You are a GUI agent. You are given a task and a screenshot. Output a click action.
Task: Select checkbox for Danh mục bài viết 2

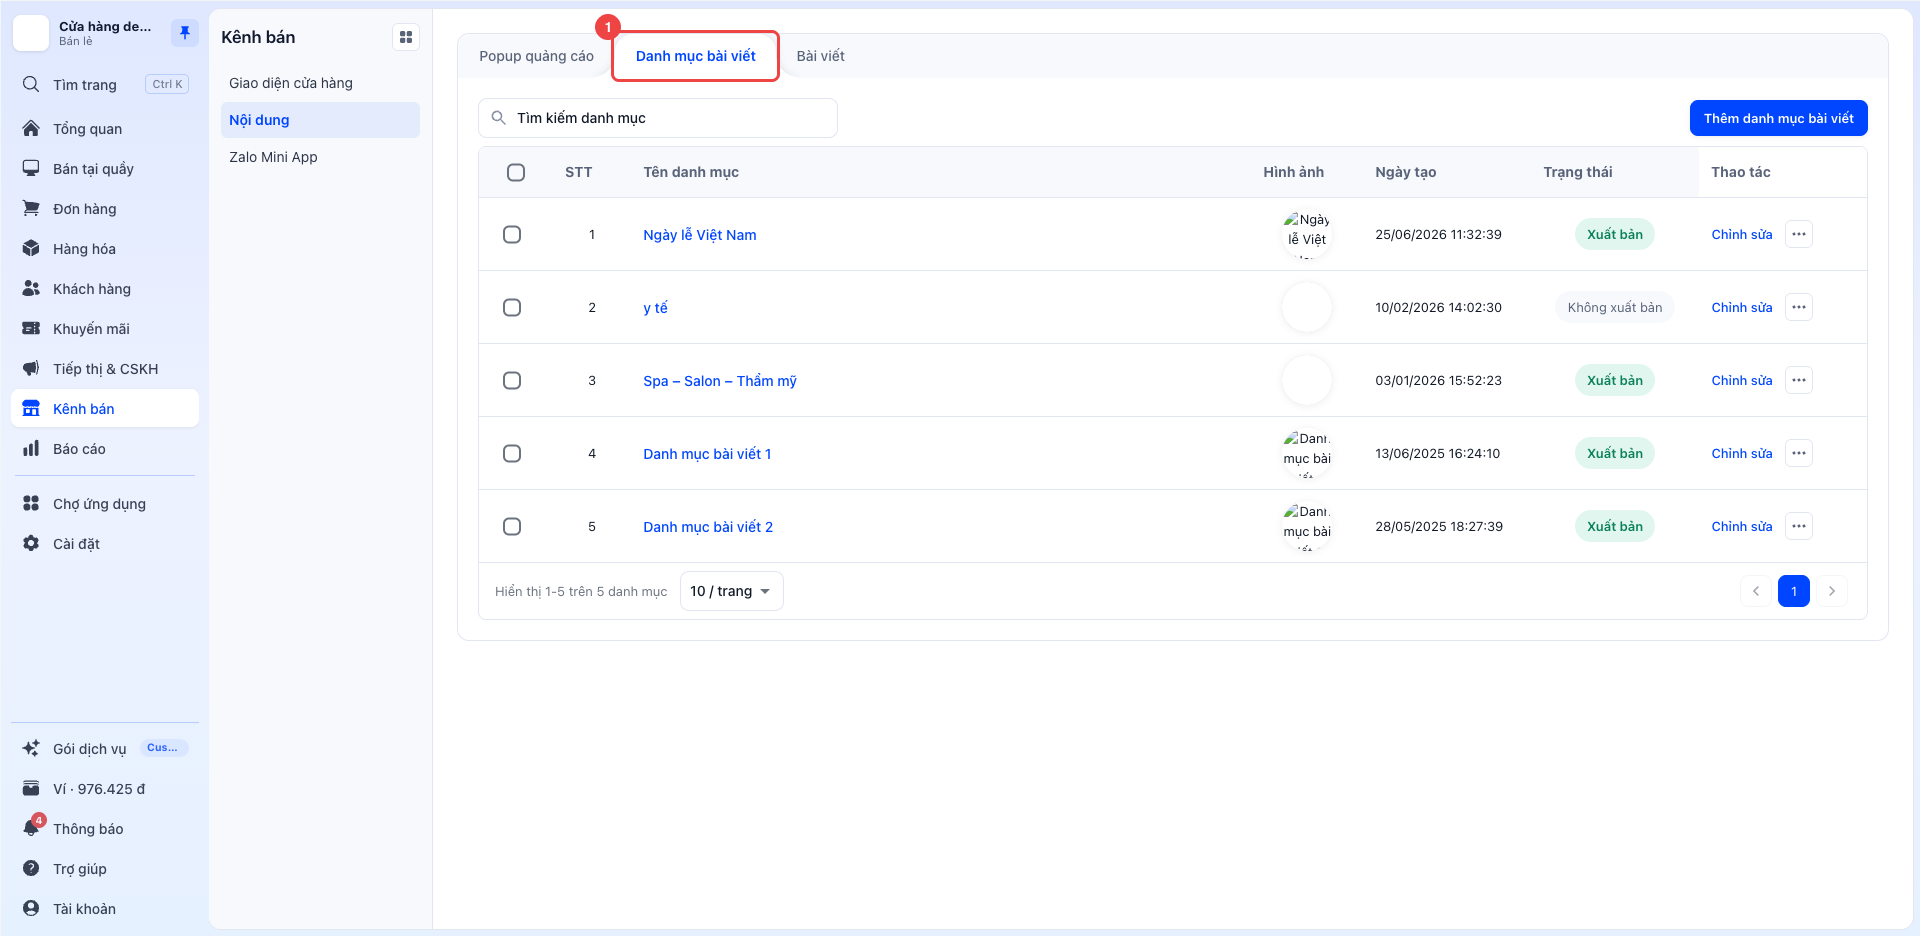point(512,526)
